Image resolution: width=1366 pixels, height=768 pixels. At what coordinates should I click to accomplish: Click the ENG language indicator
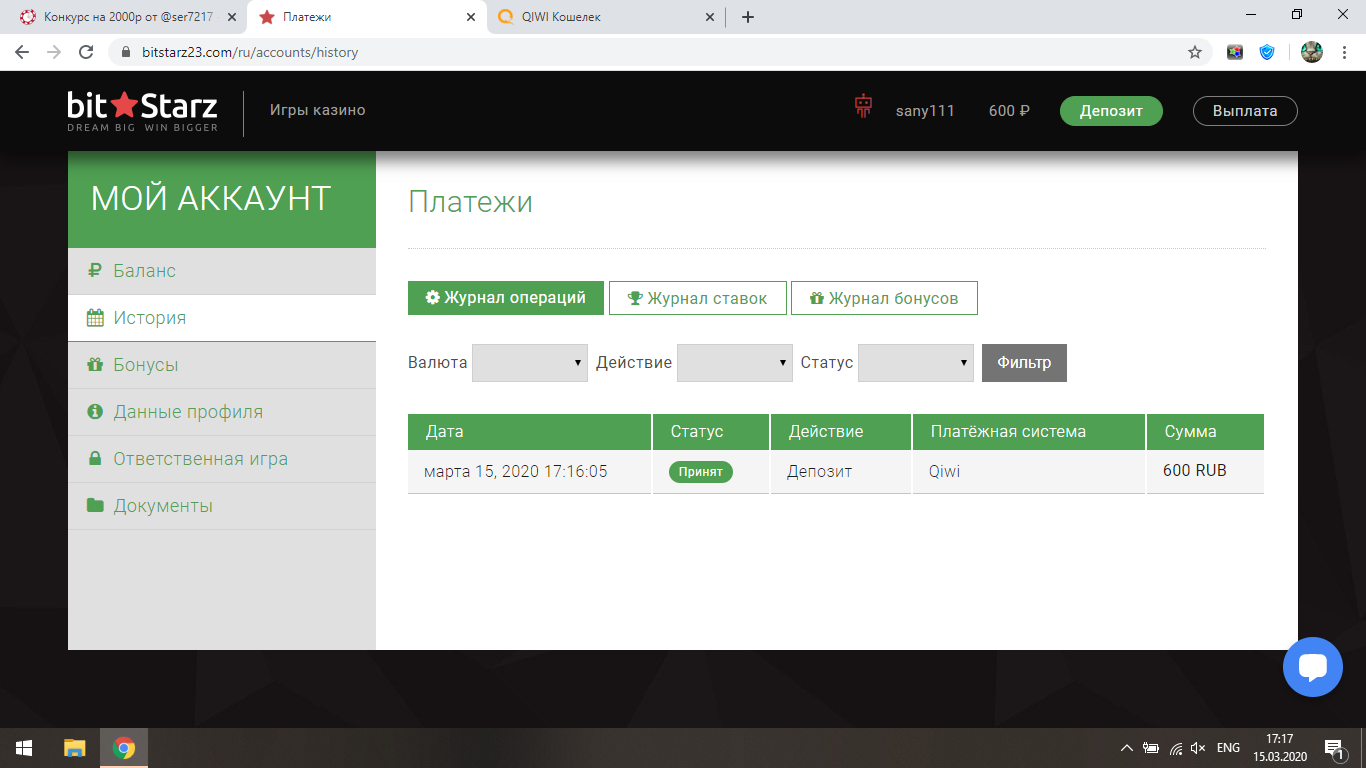coord(1229,748)
